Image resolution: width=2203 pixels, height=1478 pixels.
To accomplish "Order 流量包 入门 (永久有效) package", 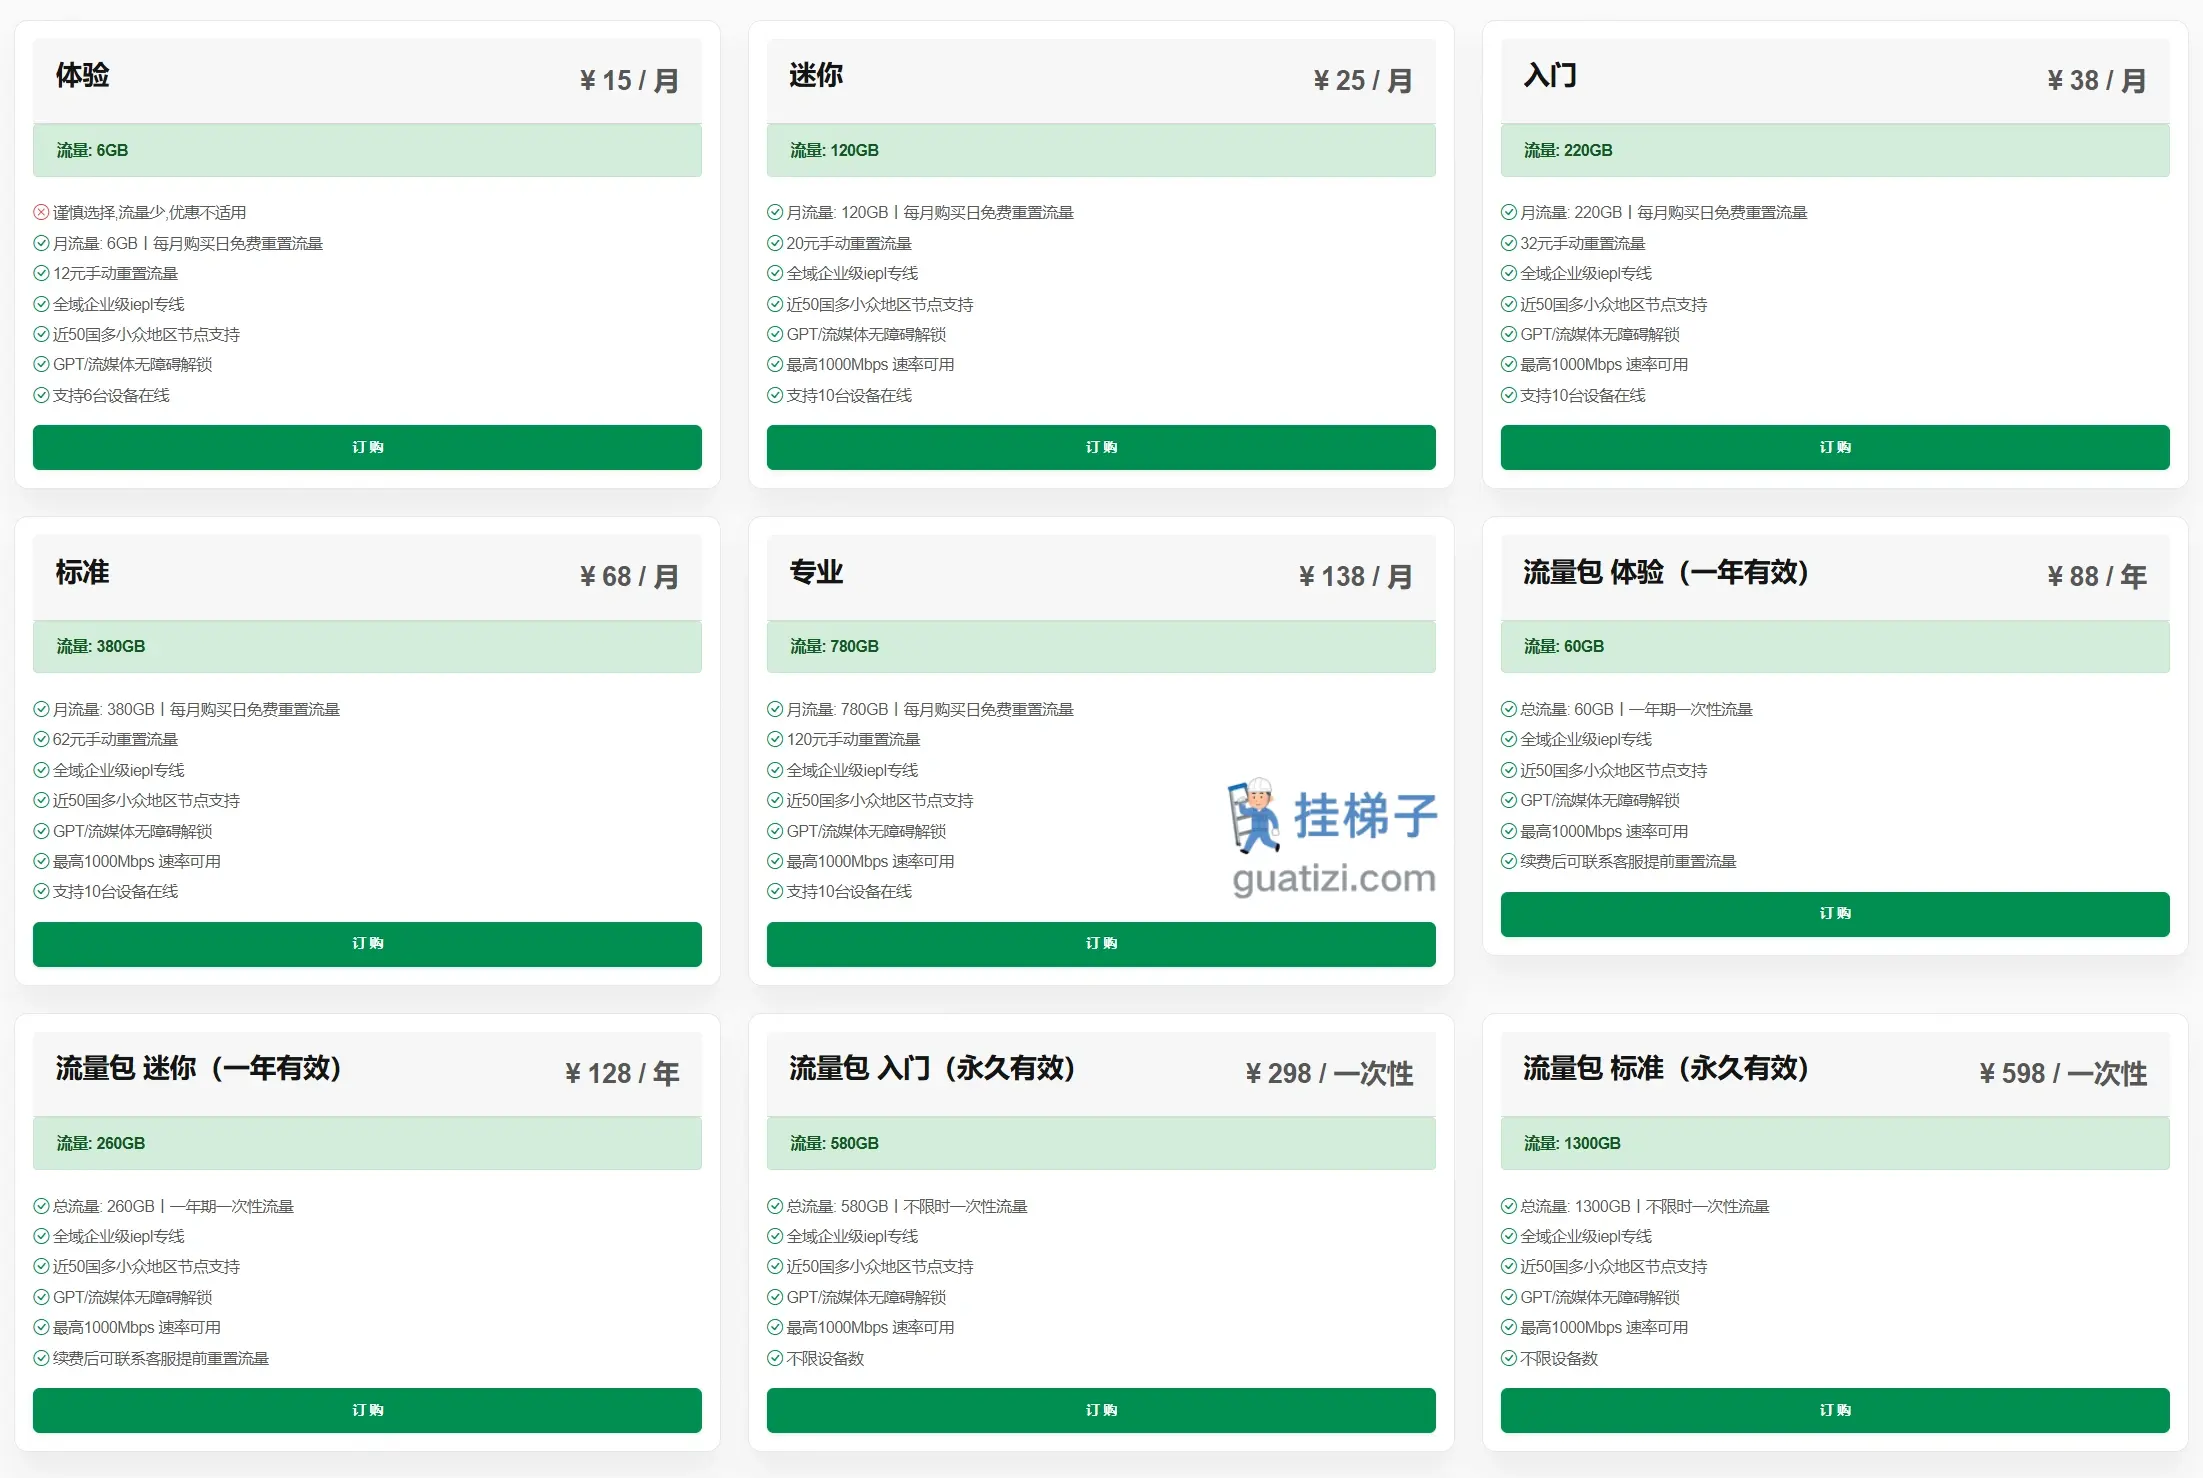I will pyautogui.click(x=1100, y=1409).
